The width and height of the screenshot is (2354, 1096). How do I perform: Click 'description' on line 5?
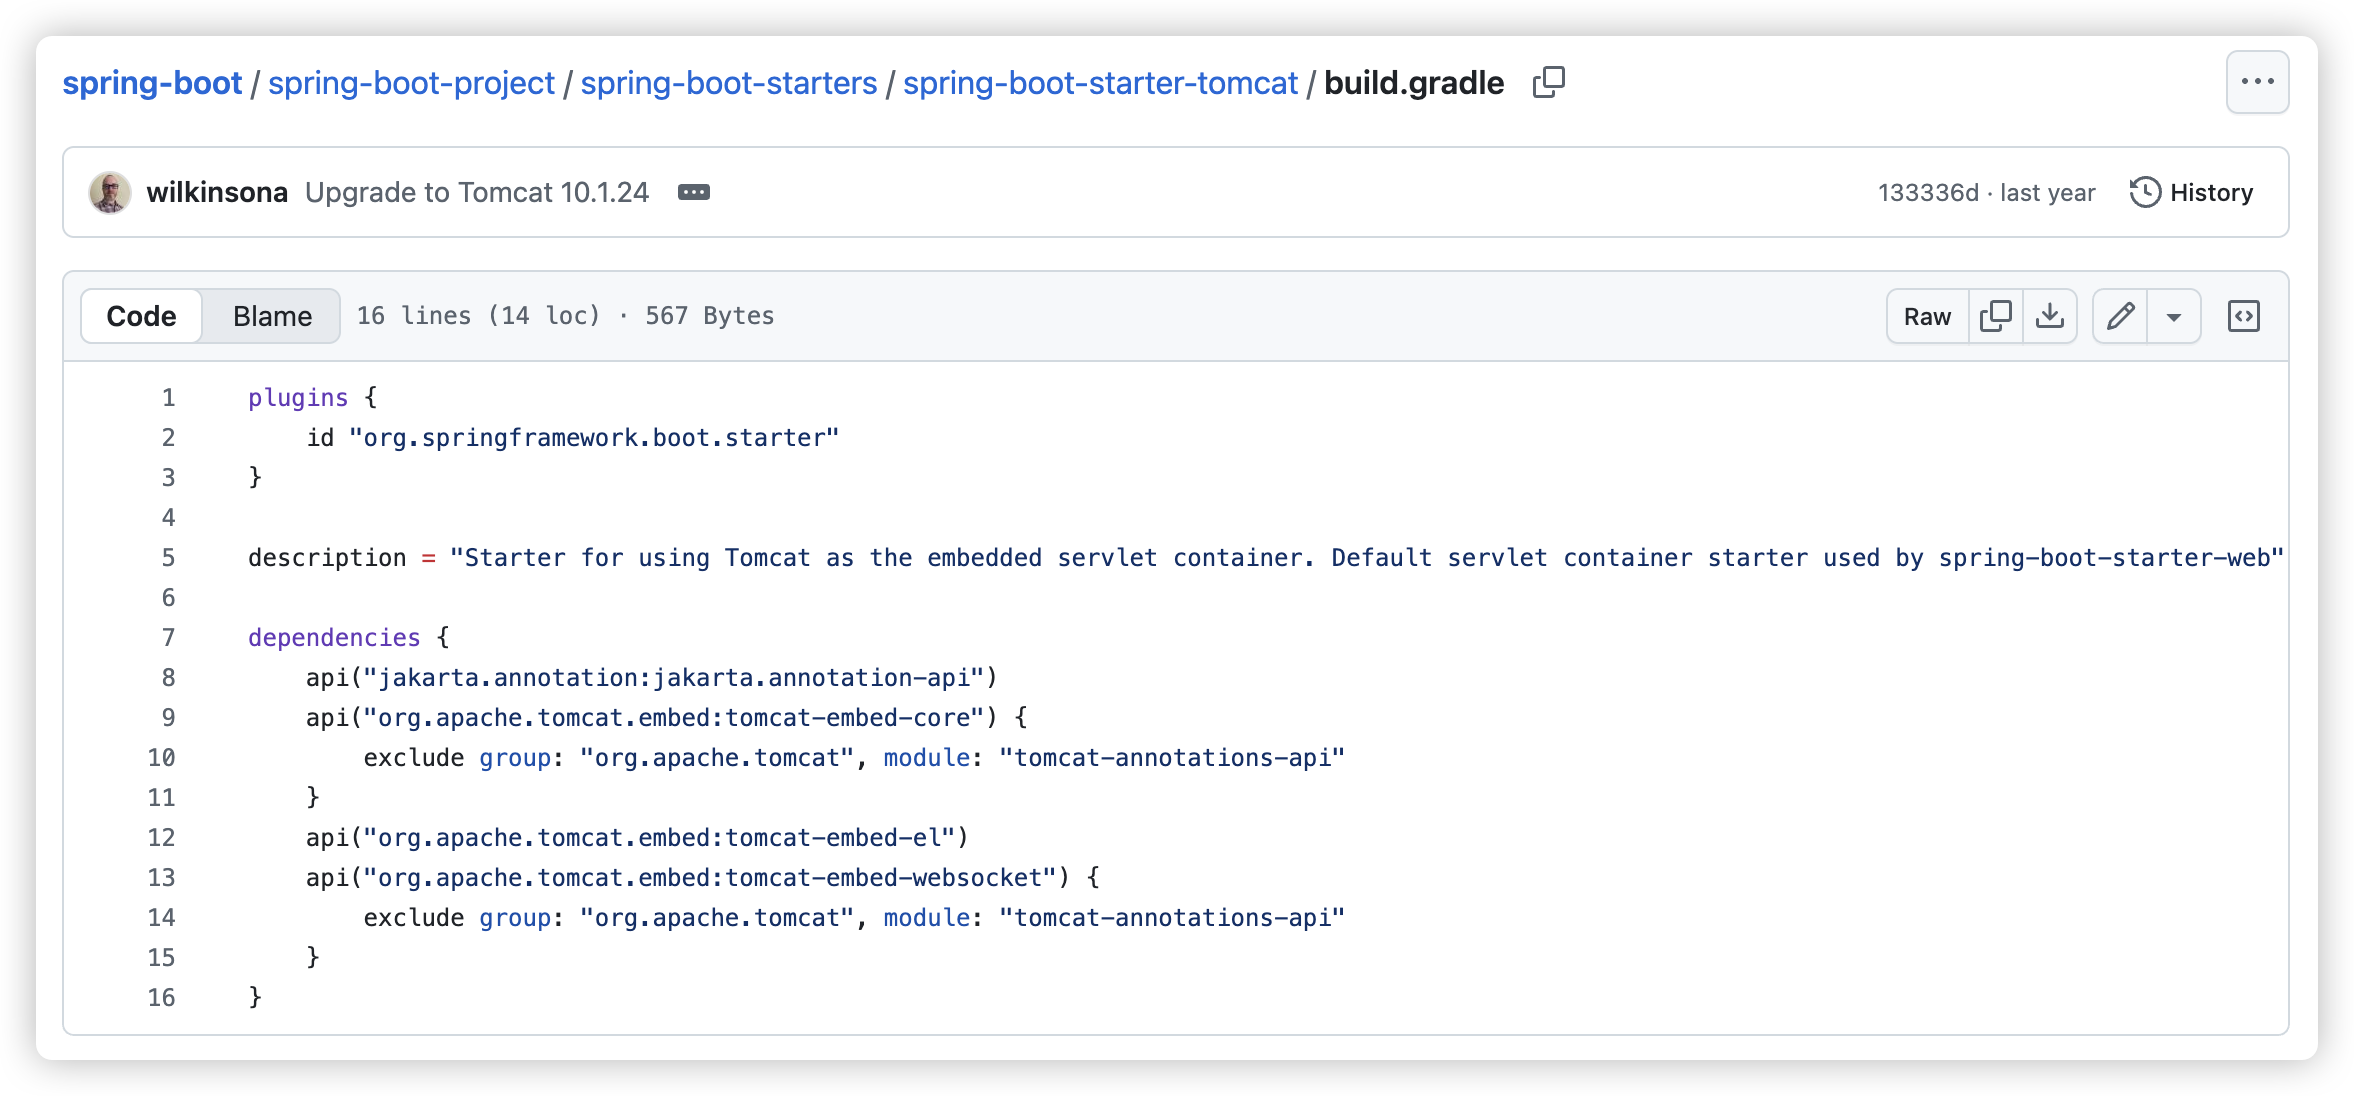click(327, 557)
